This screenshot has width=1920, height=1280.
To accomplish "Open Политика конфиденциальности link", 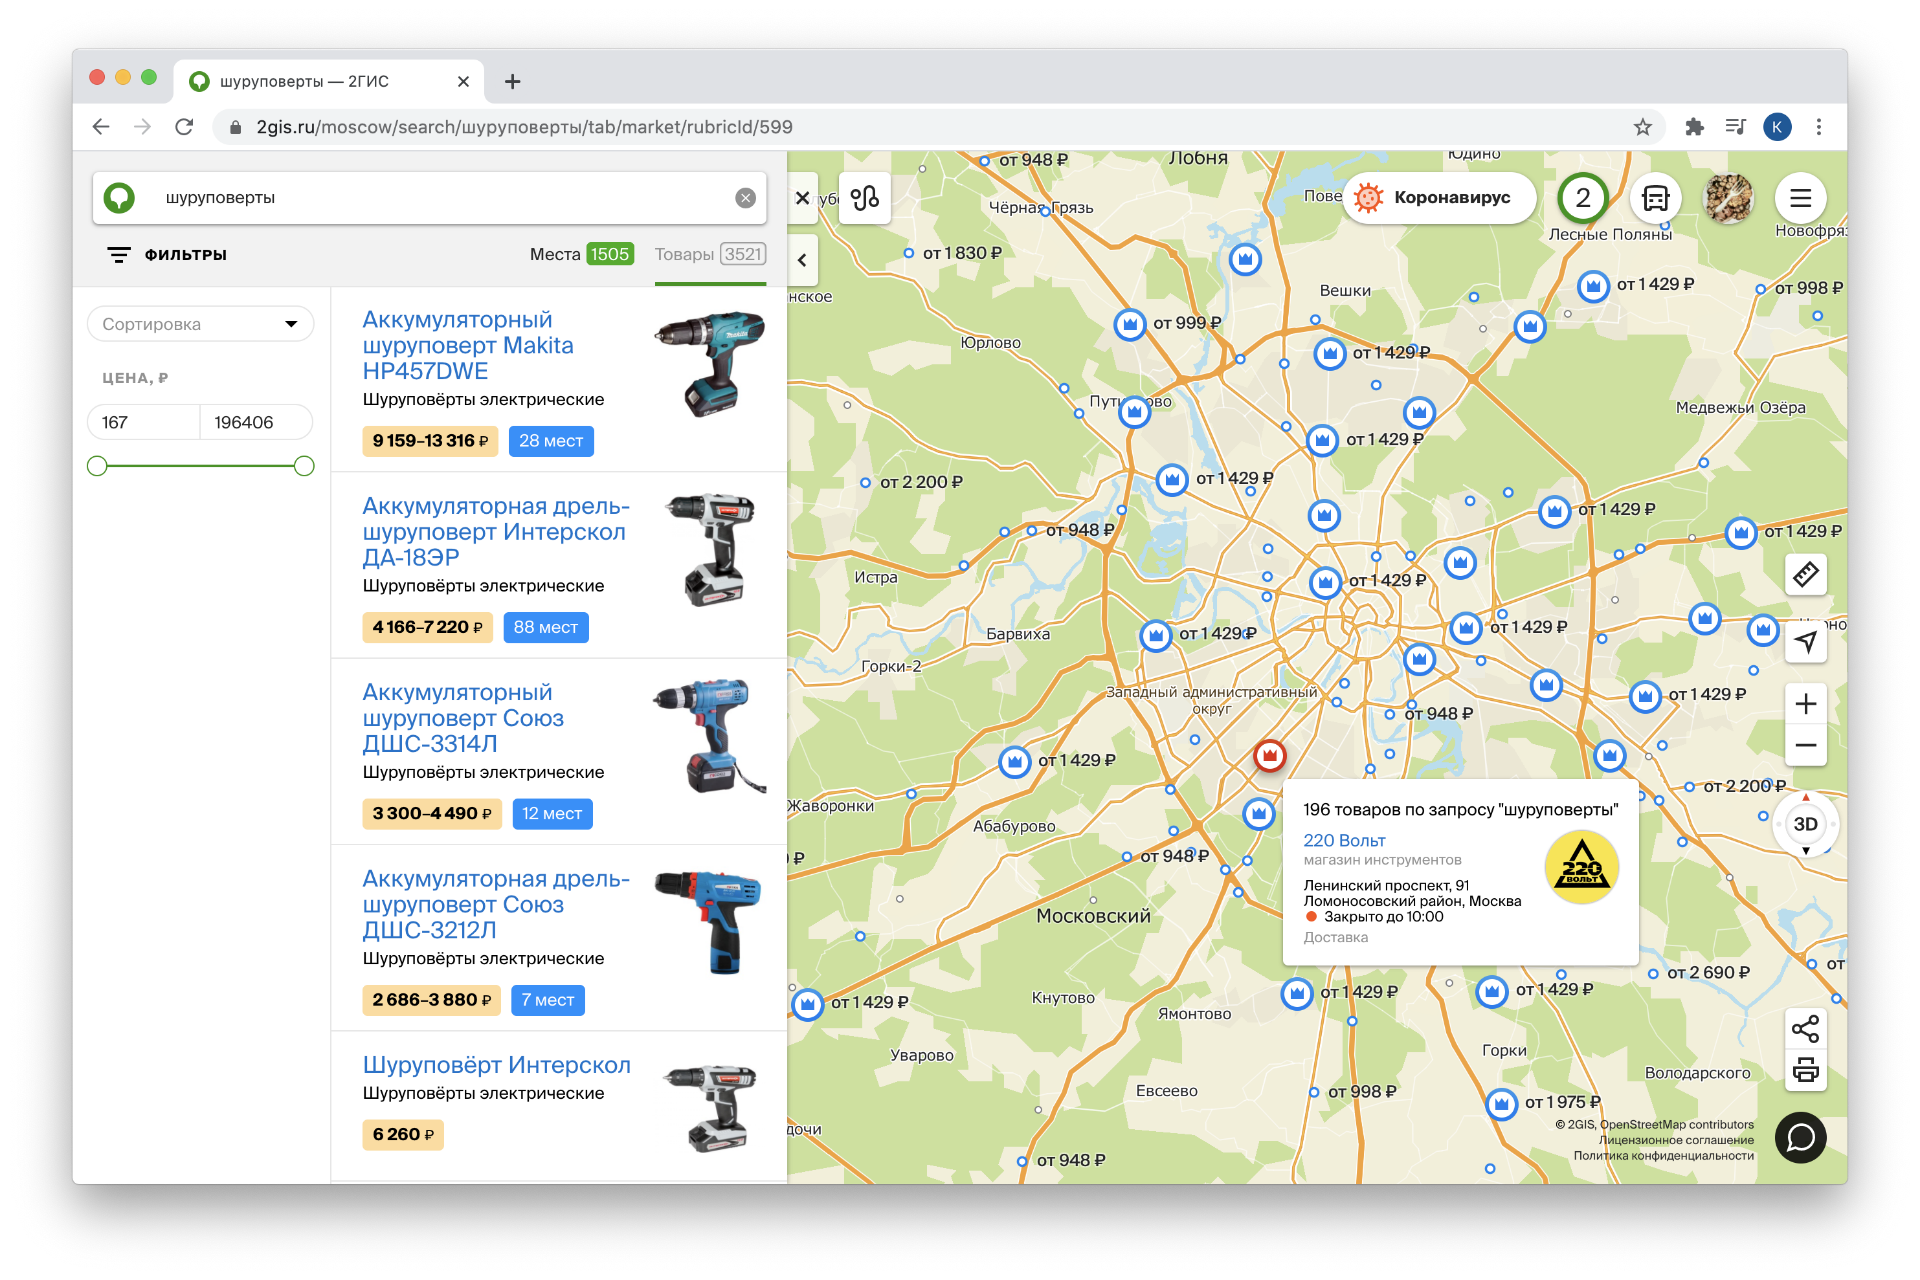I will [x=1664, y=1156].
